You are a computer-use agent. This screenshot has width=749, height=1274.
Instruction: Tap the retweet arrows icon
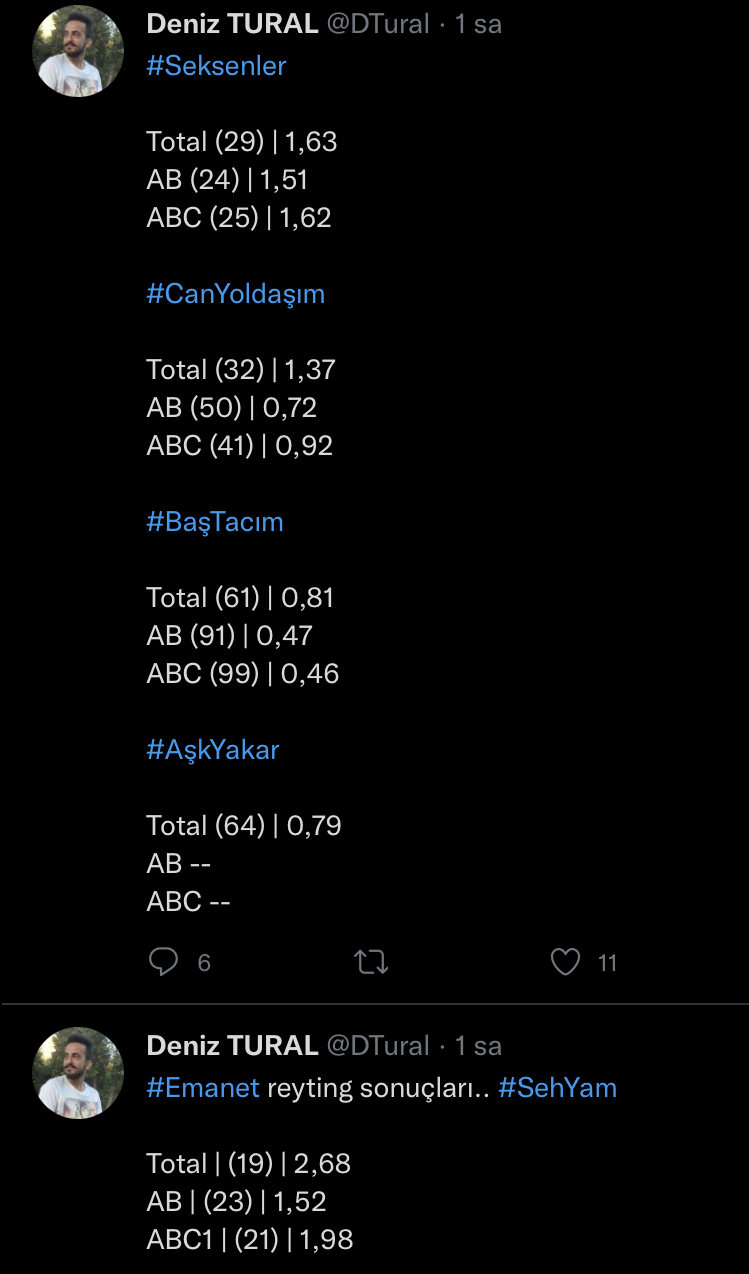(x=371, y=963)
